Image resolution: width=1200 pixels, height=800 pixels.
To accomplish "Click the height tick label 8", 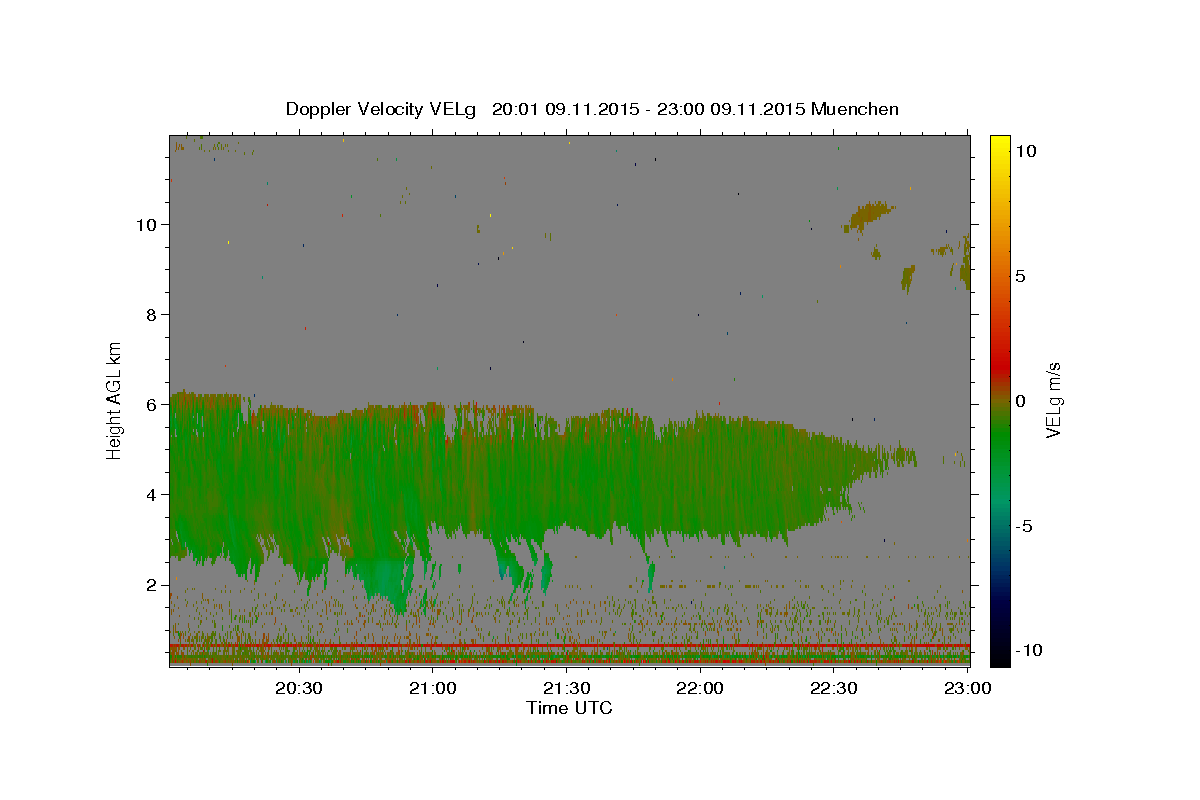I will click(152, 314).
